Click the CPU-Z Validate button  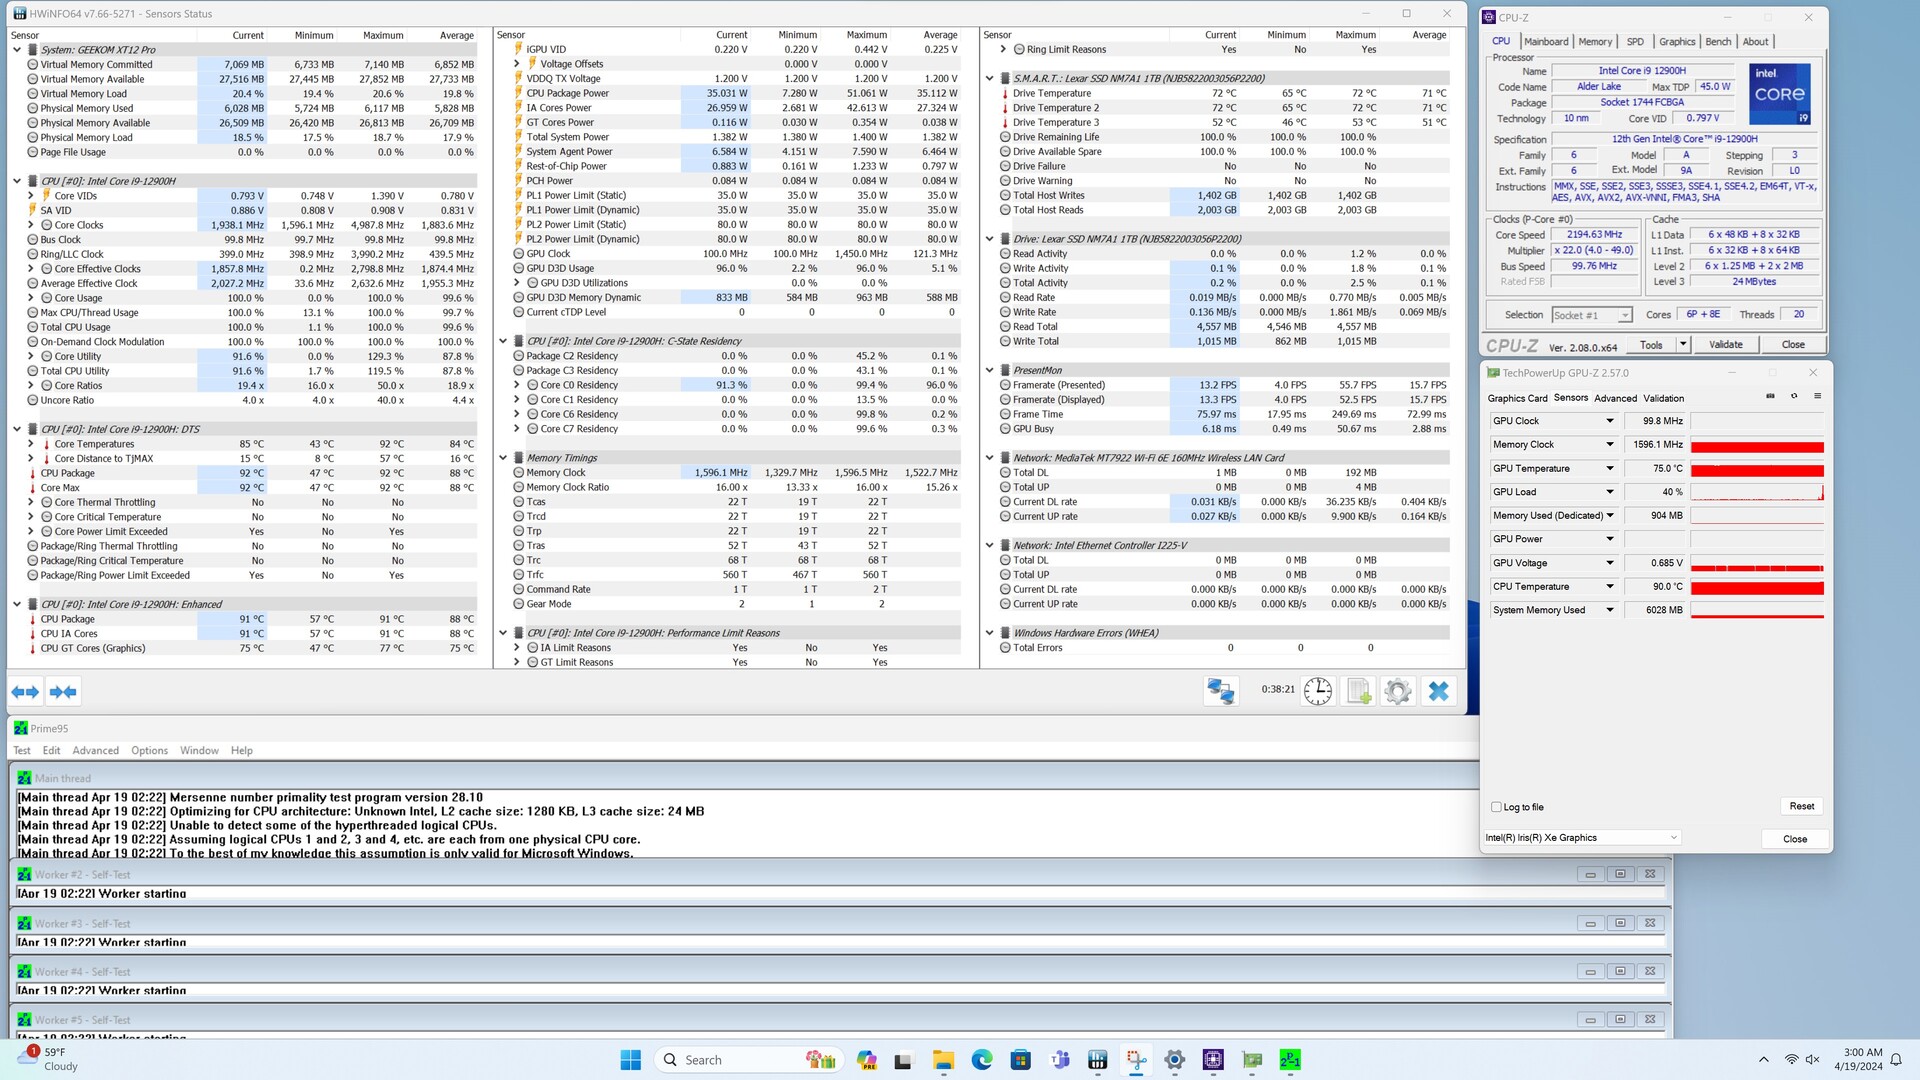1725,345
